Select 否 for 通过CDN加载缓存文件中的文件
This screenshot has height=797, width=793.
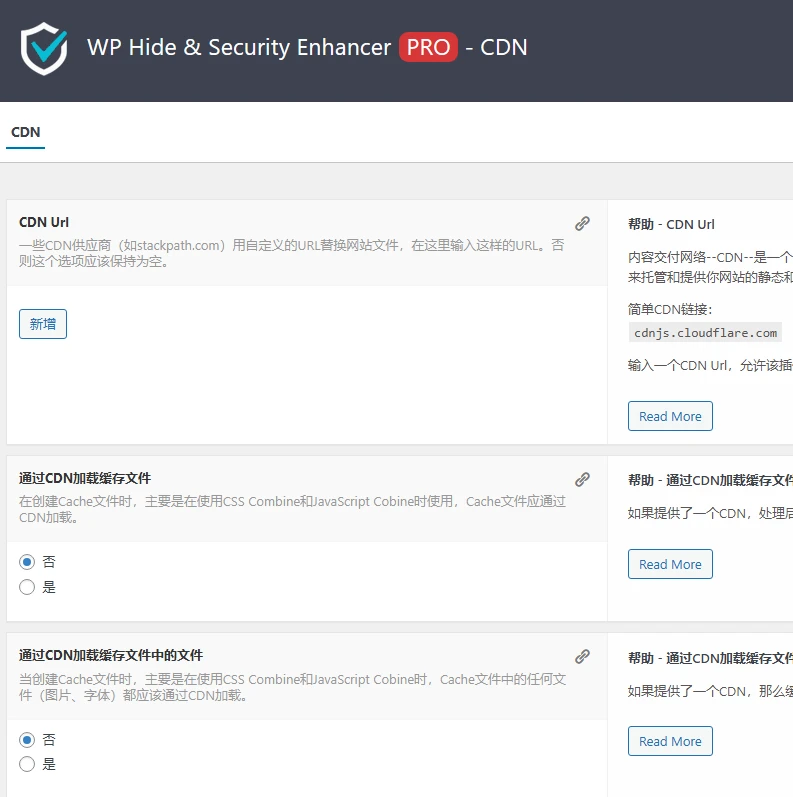click(27, 740)
